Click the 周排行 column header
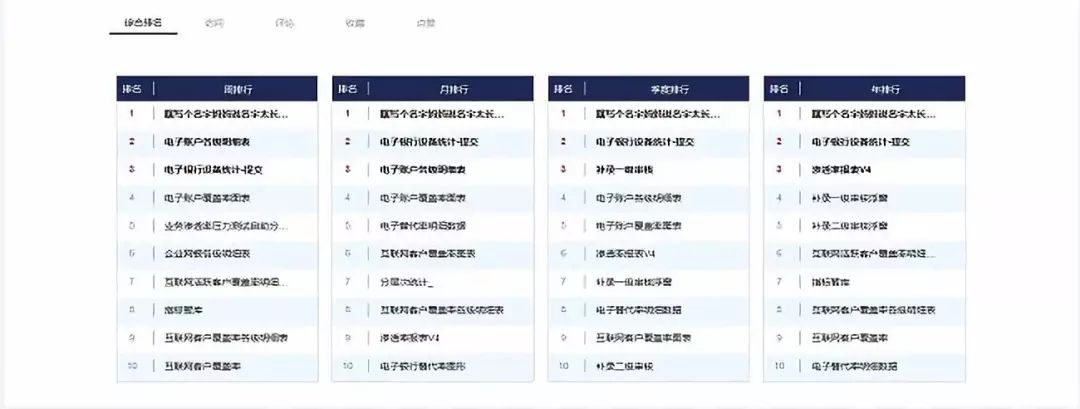Image resolution: width=1080 pixels, height=409 pixels. [238, 89]
